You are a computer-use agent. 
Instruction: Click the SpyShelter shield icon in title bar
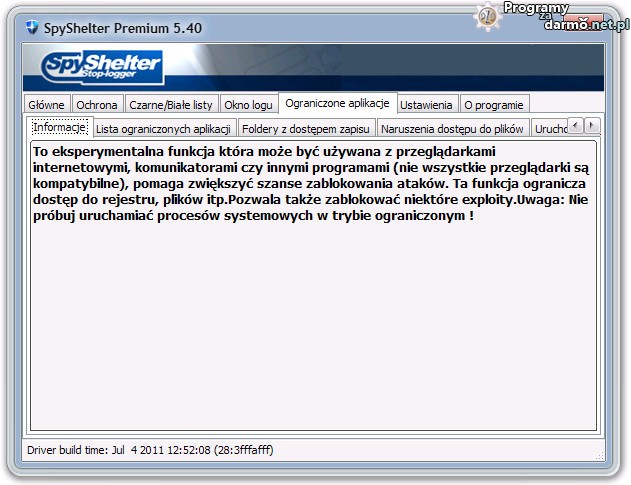click(31, 28)
